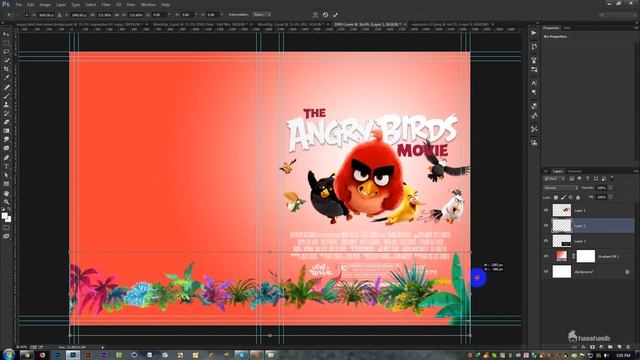640x360 pixels.
Task: Toggle lock transparent pixels
Action: tap(556, 198)
